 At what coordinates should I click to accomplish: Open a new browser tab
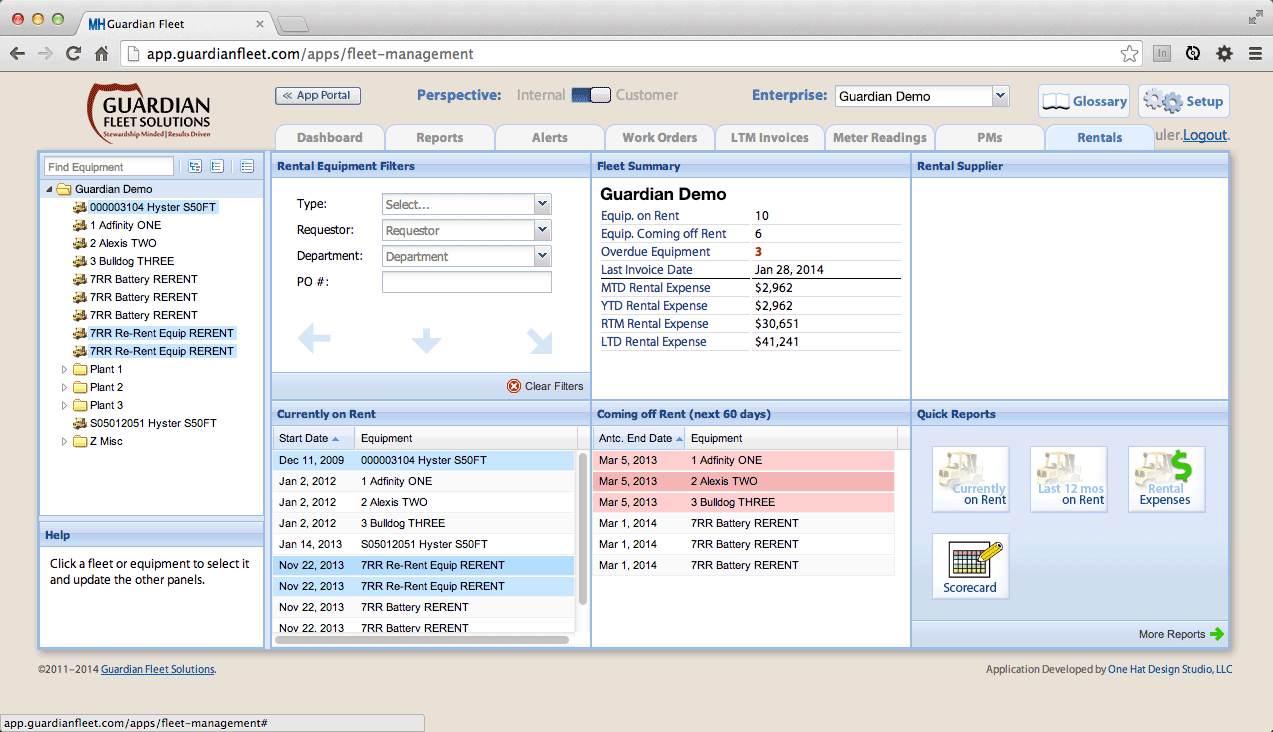tap(291, 23)
